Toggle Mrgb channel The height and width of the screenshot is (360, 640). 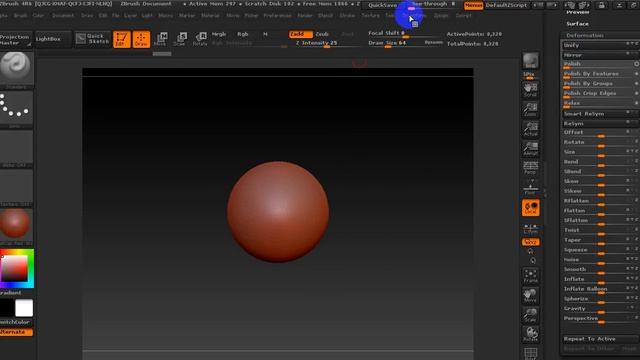(219, 34)
